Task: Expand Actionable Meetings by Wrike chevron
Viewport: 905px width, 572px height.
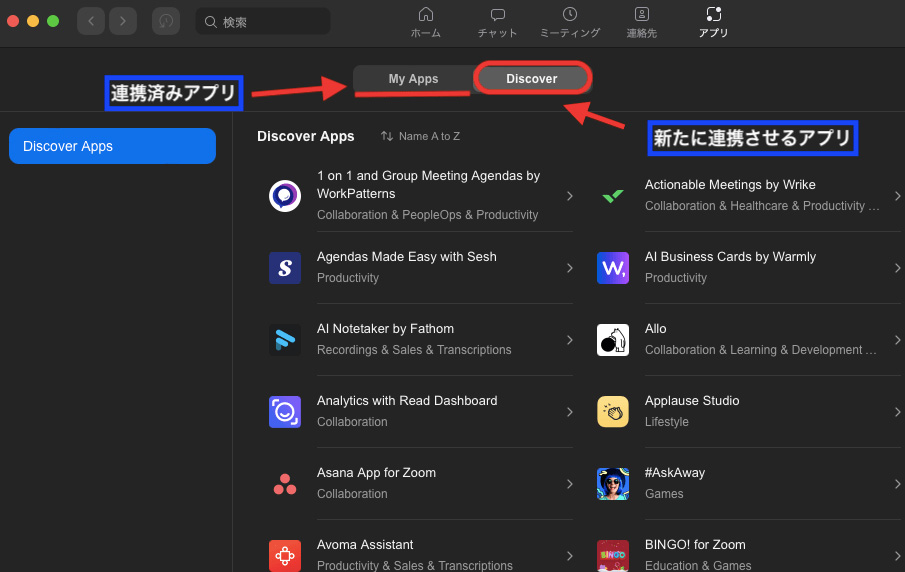Action: (897, 196)
